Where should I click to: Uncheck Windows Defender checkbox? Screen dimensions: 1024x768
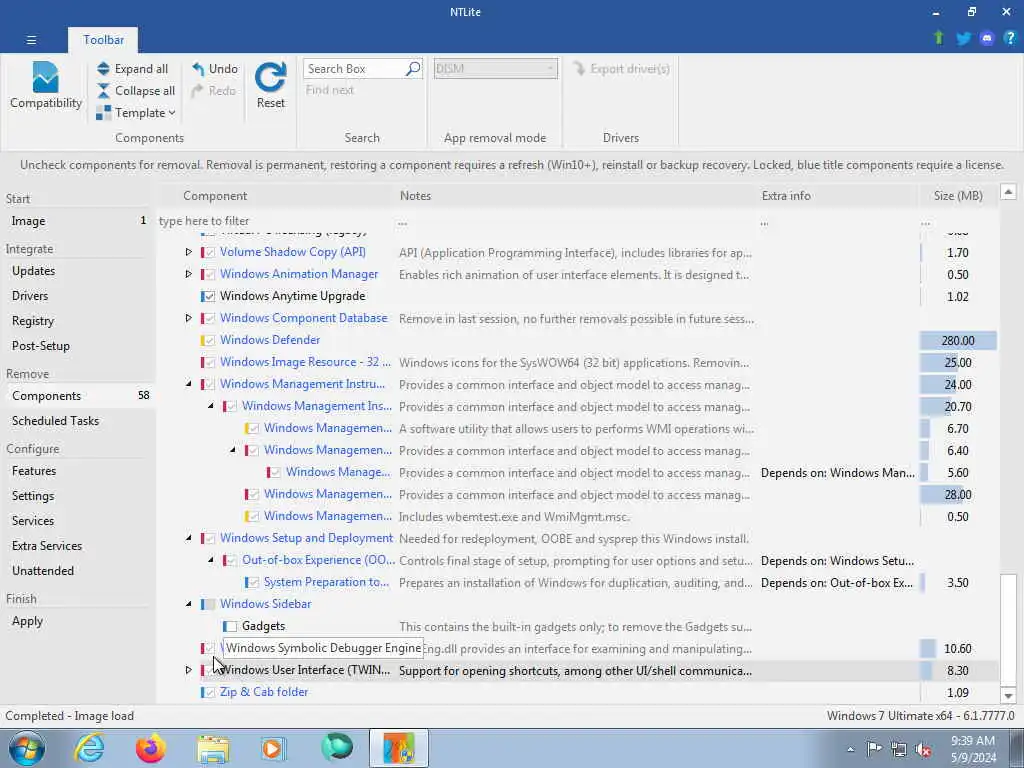tap(209, 340)
